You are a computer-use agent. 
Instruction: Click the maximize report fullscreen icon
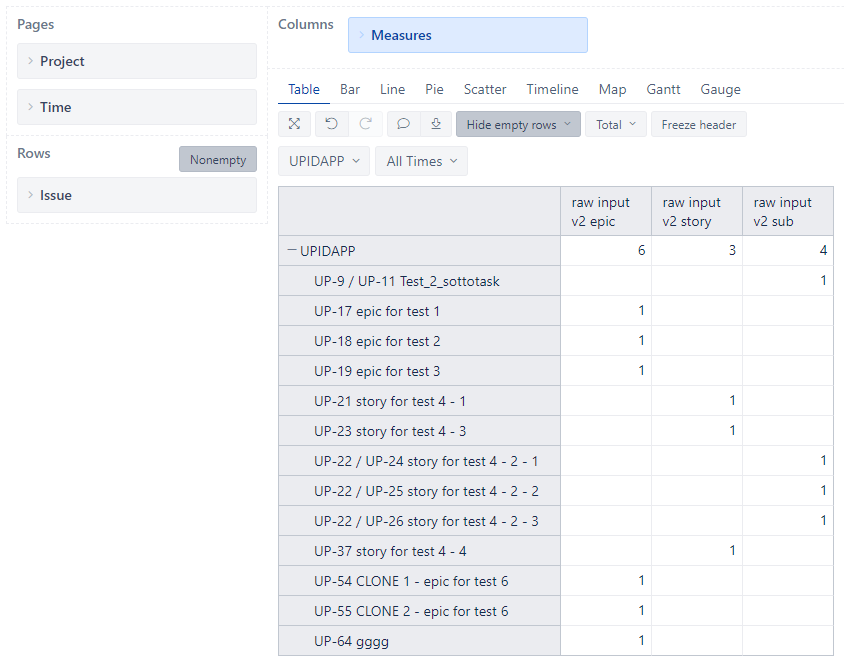[x=294, y=124]
